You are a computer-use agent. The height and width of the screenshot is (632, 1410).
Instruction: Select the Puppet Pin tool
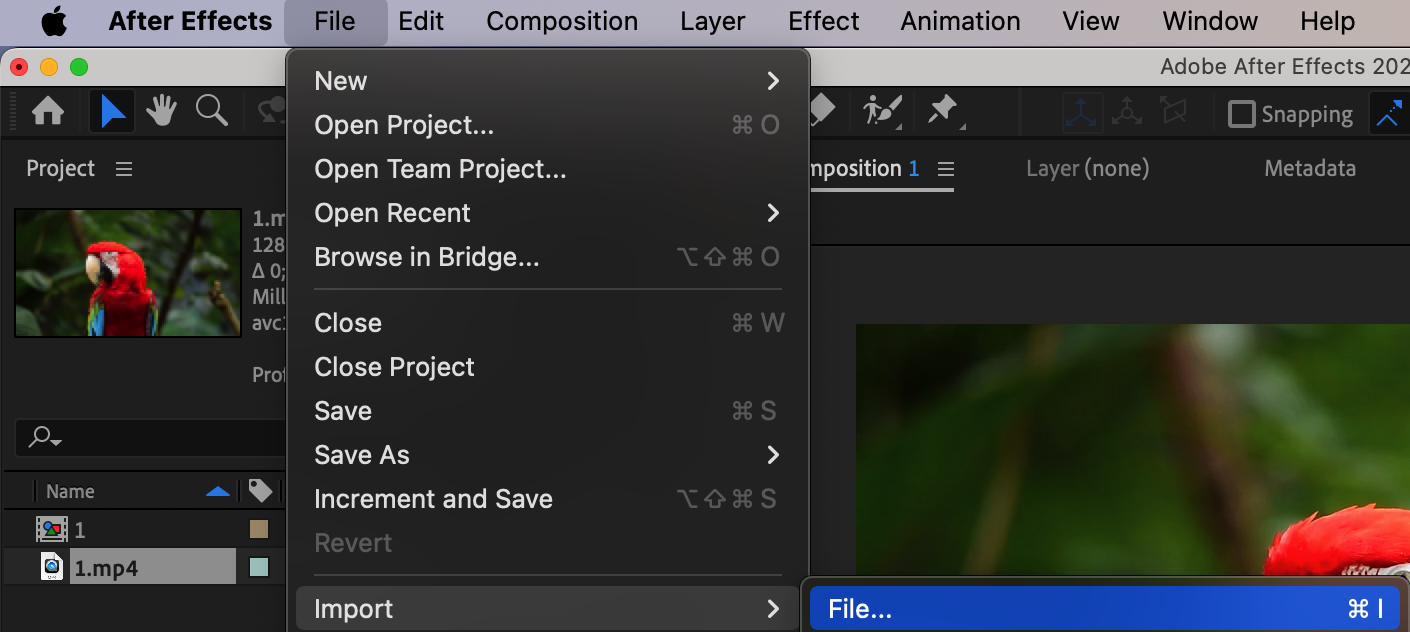[942, 110]
